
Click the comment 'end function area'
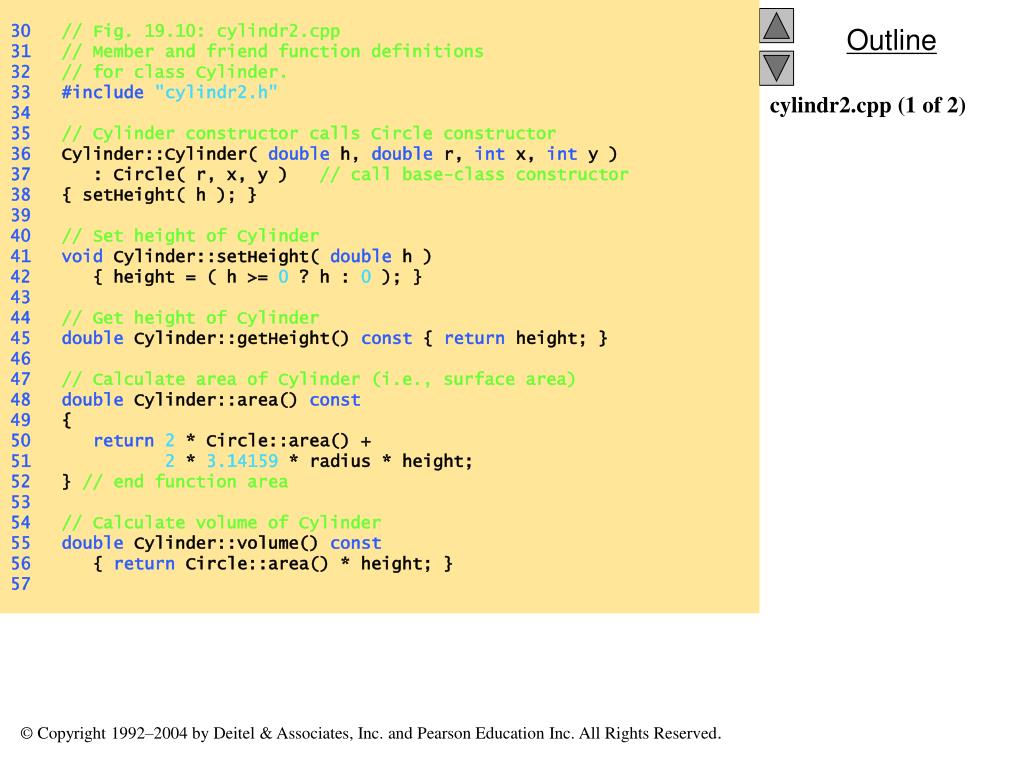(185, 482)
